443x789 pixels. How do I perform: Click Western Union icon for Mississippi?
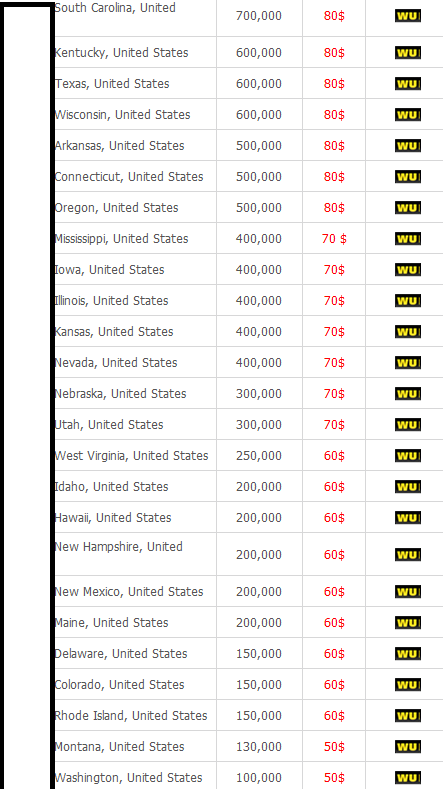(x=408, y=239)
